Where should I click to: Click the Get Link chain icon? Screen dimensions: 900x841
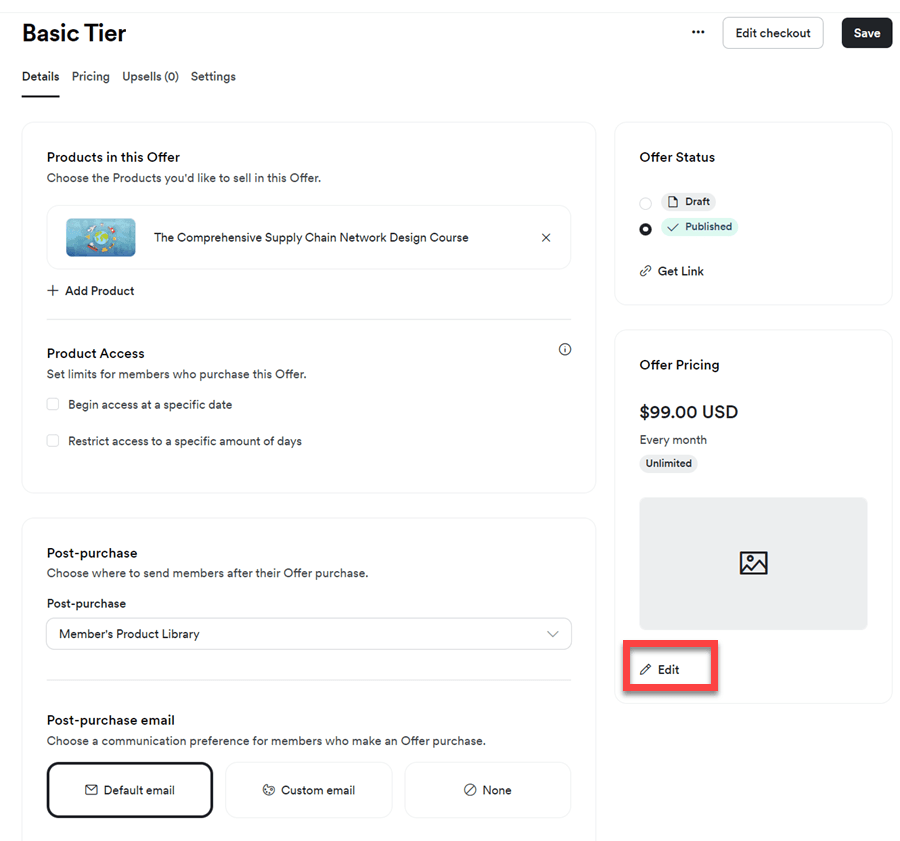pos(646,271)
